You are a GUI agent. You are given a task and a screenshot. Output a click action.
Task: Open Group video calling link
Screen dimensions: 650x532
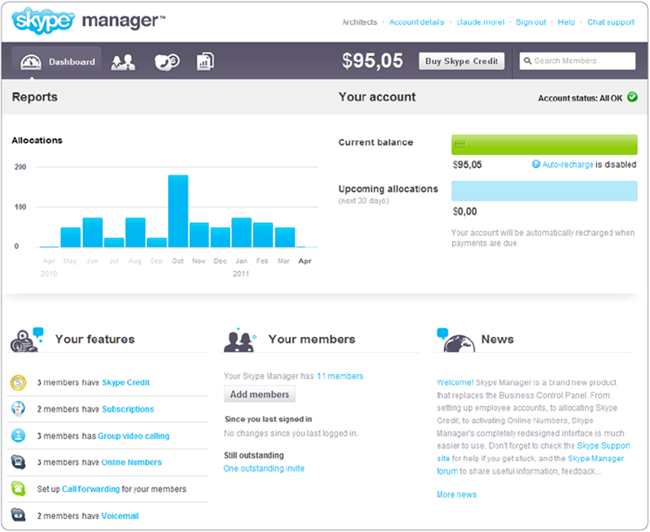(x=133, y=436)
